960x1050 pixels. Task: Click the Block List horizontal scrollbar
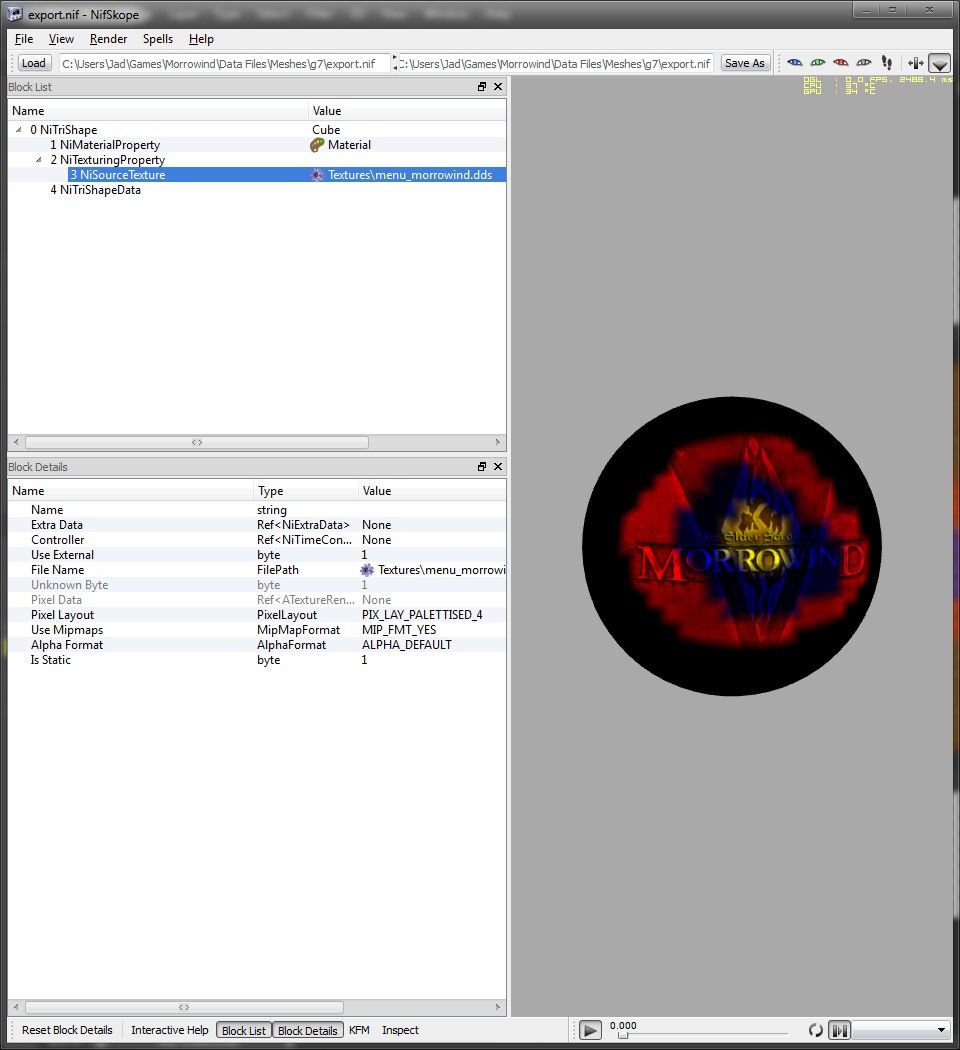pyautogui.click(x=197, y=442)
